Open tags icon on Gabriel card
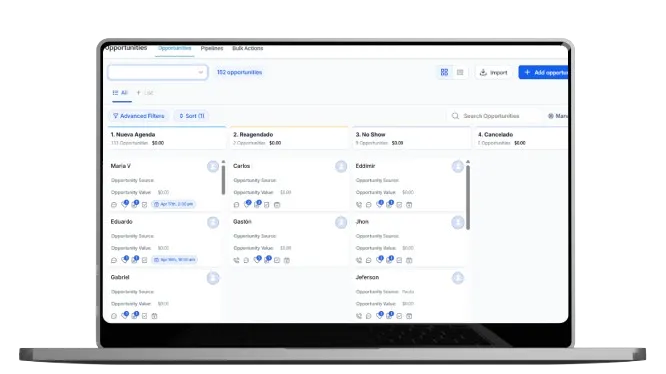The width and height of the screenshot is (666, 374). (124, 315)
